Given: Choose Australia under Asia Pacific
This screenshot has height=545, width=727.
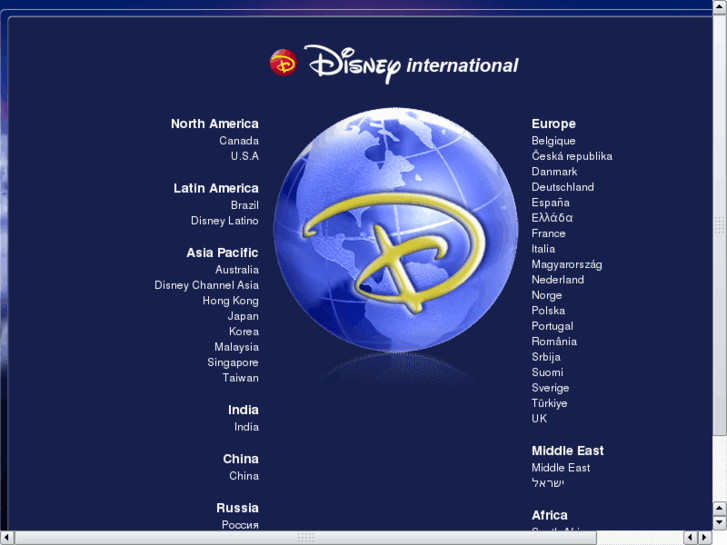Looking at the screenshot, I should tap(237, 269).
